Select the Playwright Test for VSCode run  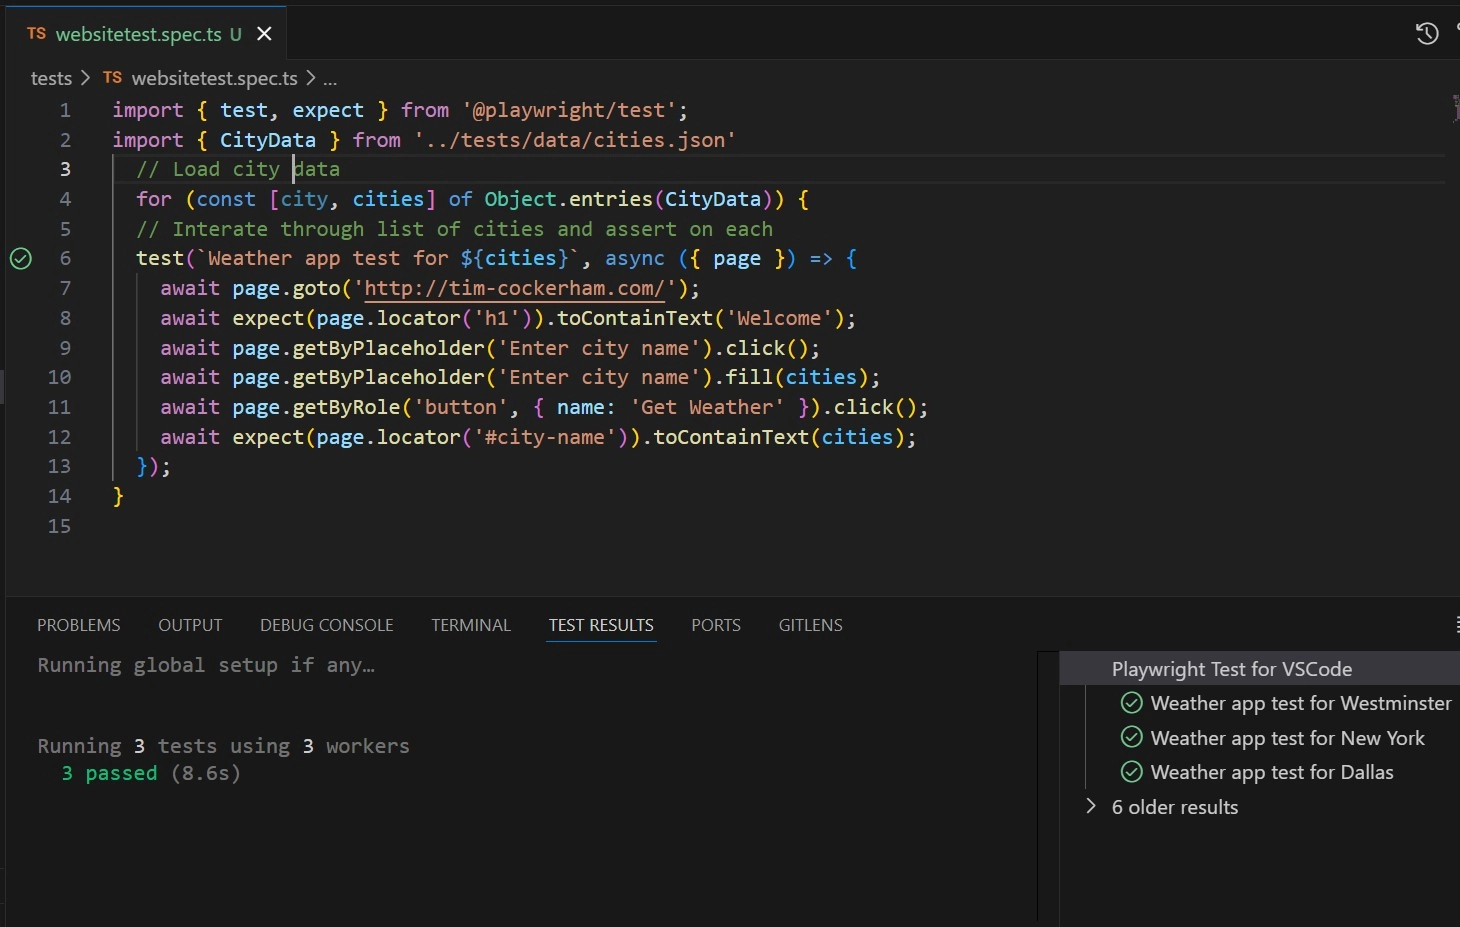[x=1231, y=669]
